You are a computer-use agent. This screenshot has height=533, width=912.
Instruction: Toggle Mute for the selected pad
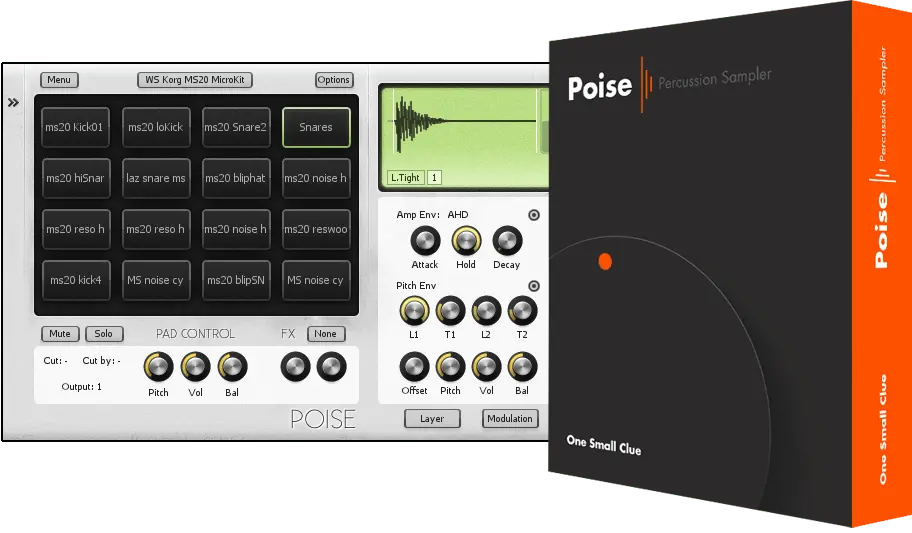pyautogui.click(x=59, y=334)
